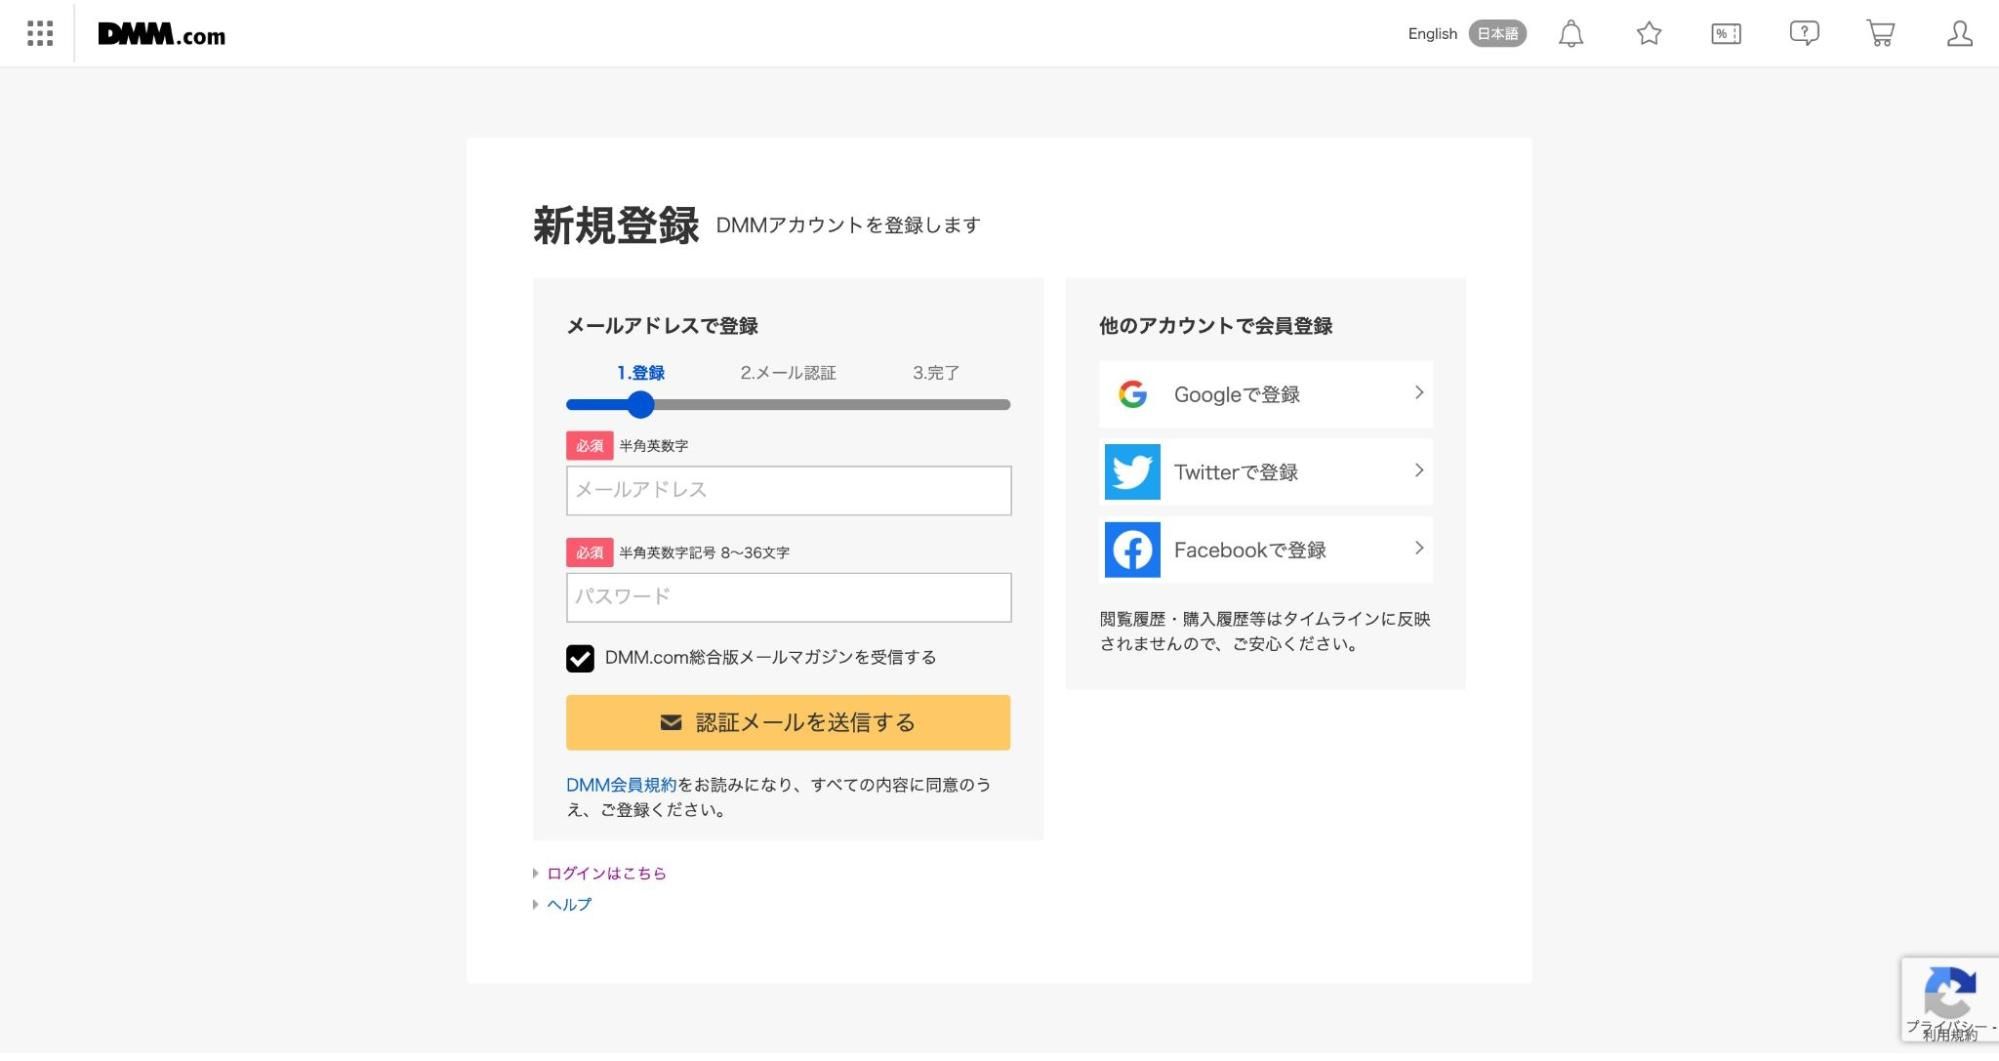
Task: Focus the パスワード input field
Action: (x=788, y=598)
